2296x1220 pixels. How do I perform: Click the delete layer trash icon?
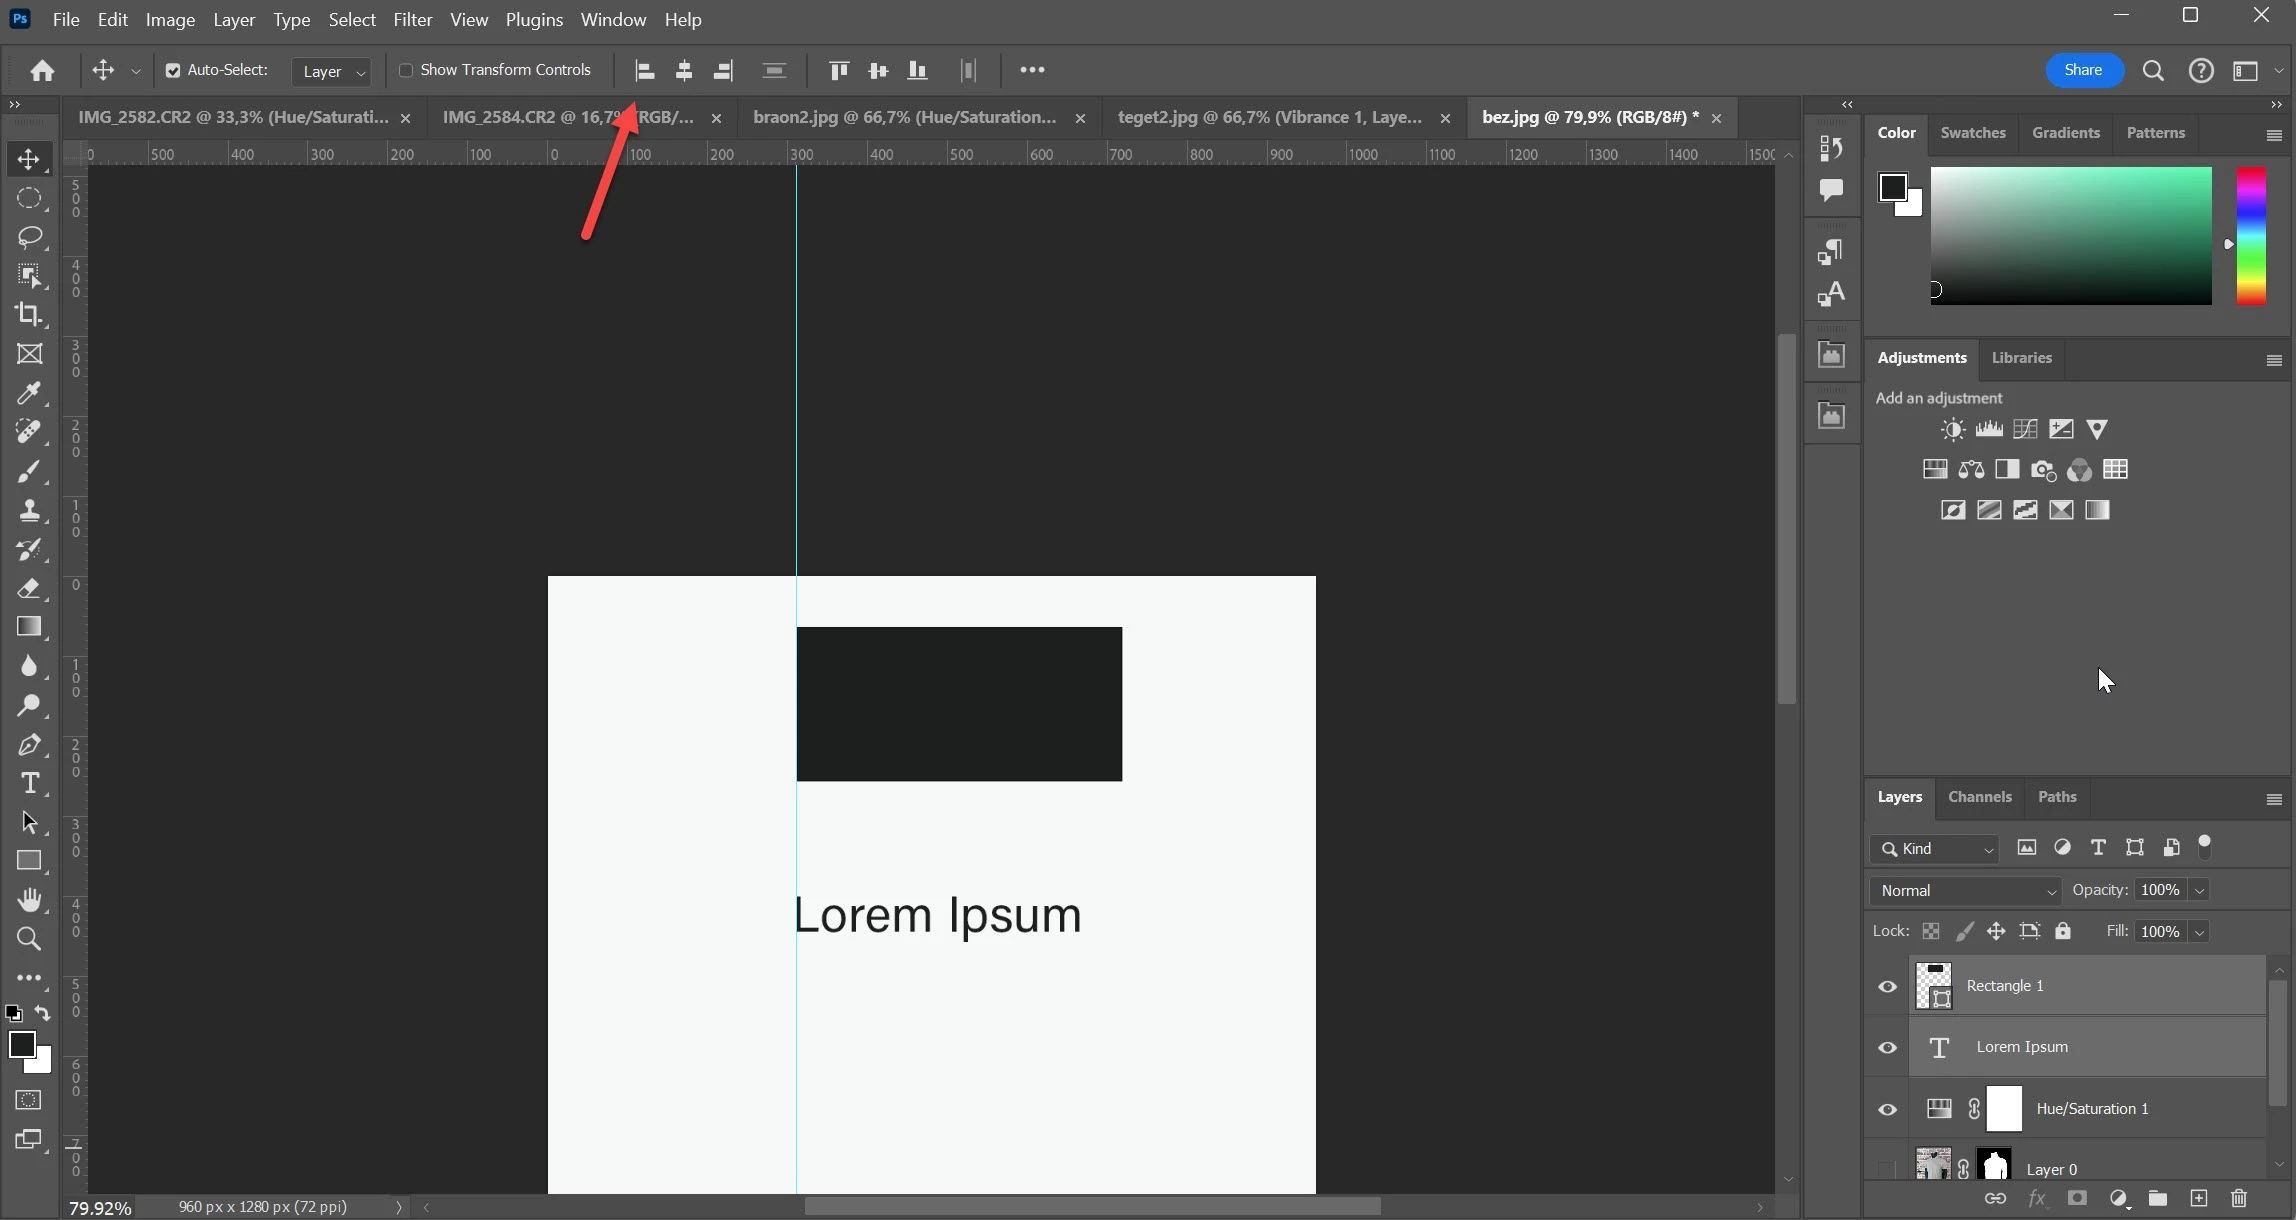(2239, 1198)
